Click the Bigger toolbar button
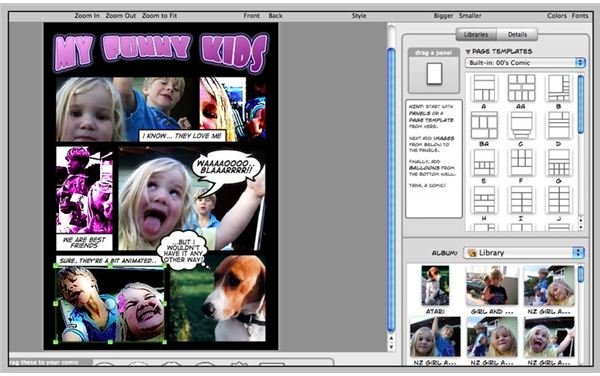600x376 pixels. (x=443, y=16)
